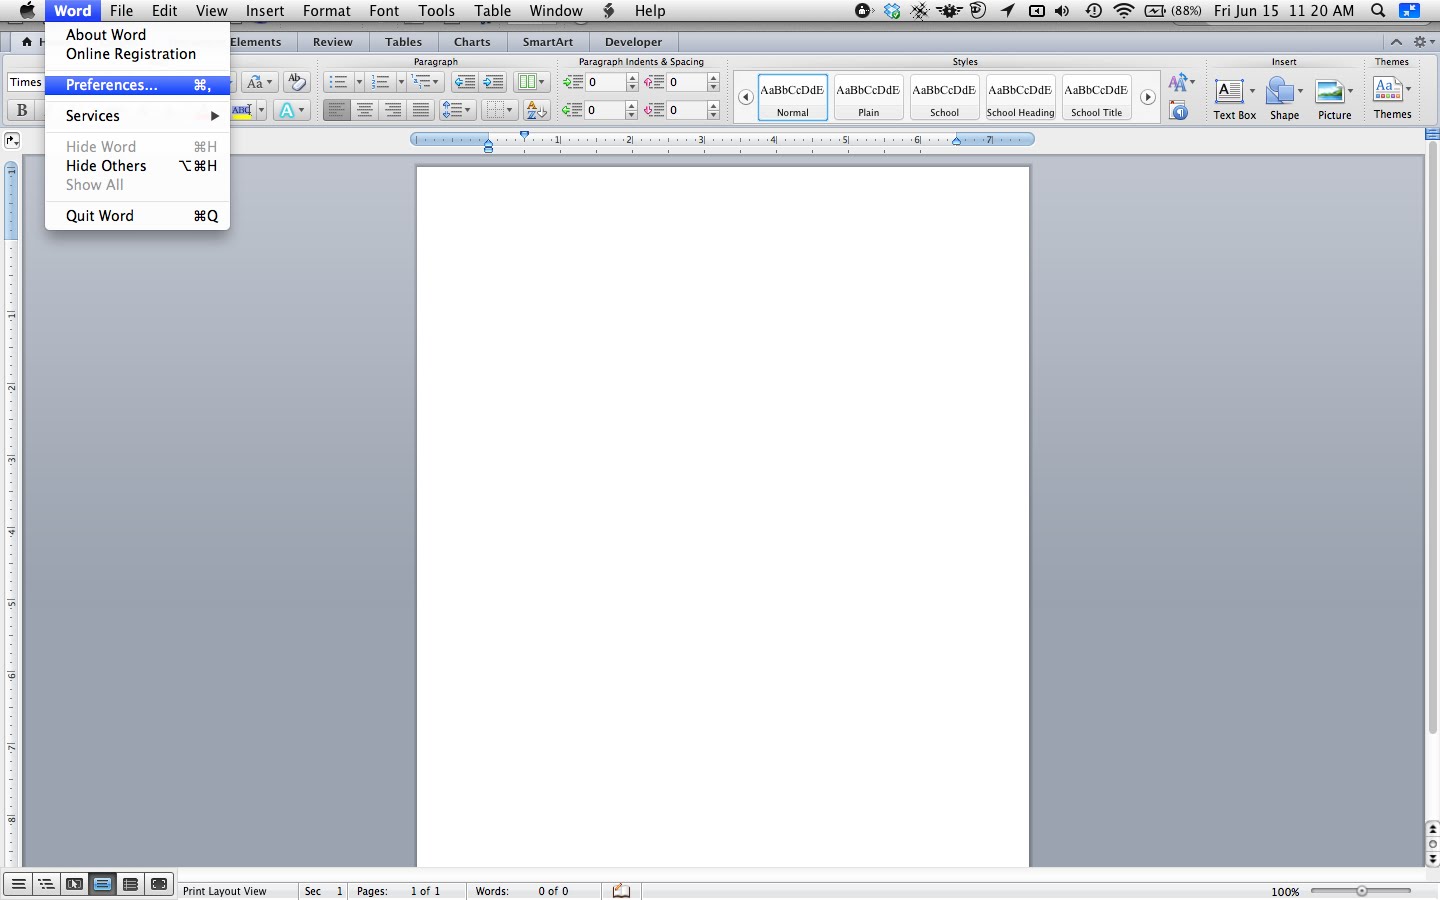Insert a Shape
1440x900 pixels.
pos(1285,98)
